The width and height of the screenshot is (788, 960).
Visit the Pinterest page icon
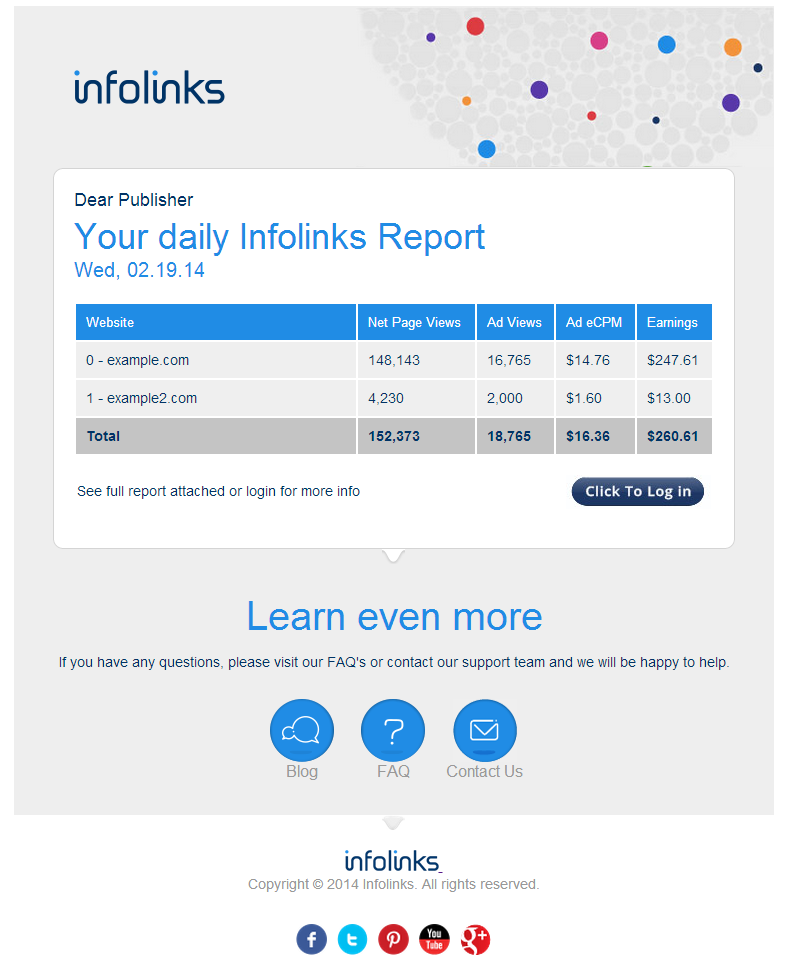(393, 939)
